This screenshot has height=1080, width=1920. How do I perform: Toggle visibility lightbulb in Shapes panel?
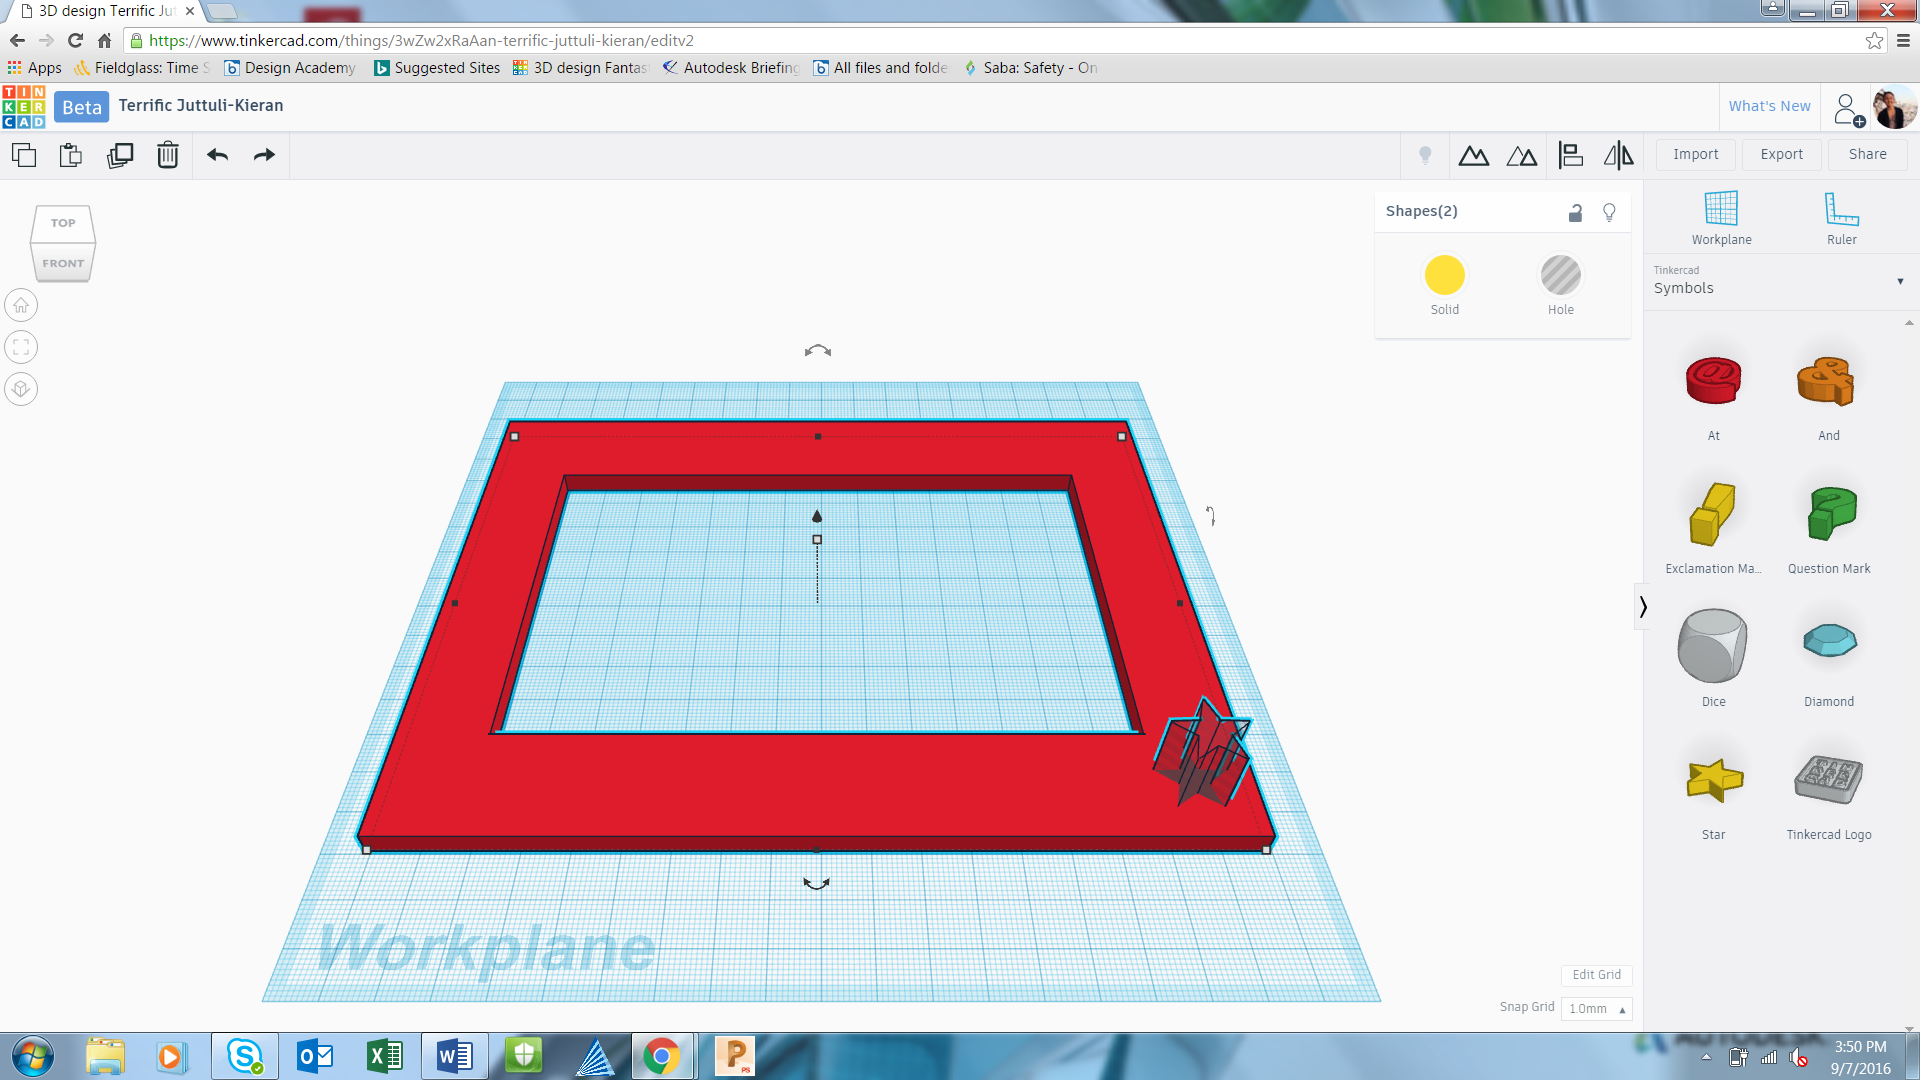click(x=1609, y=212)
